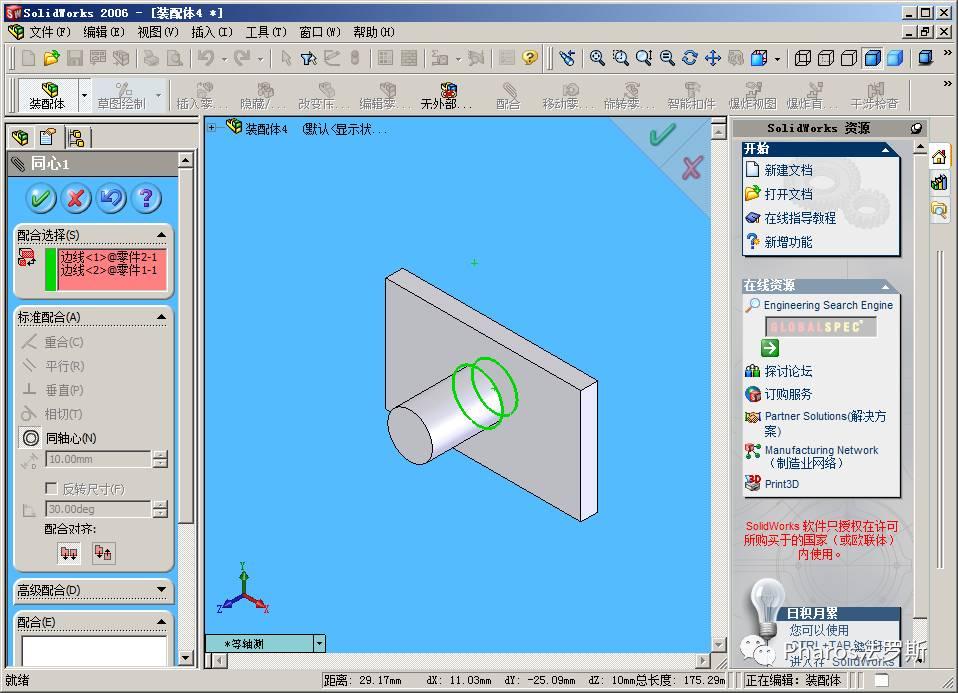Open the 文件 menu
The width and height of the screenshot is (958, 693).
point(49,32)
